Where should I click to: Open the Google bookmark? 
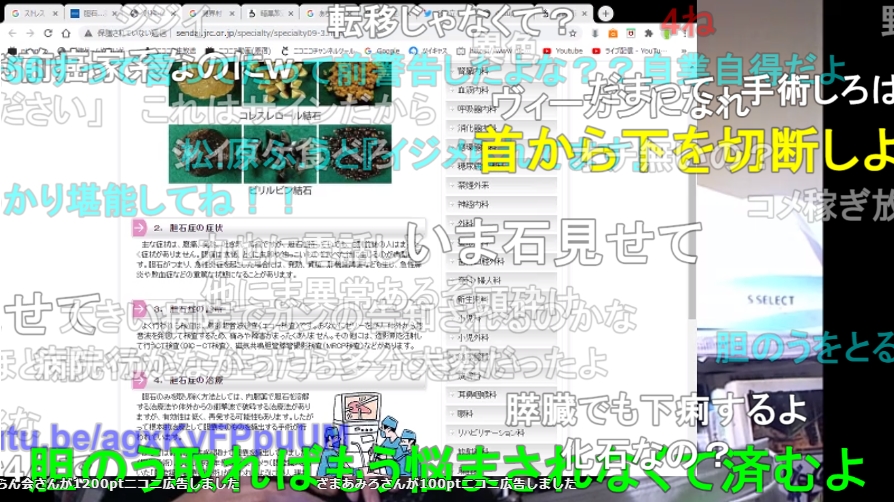pyautogui.click(x=383, y=51)
